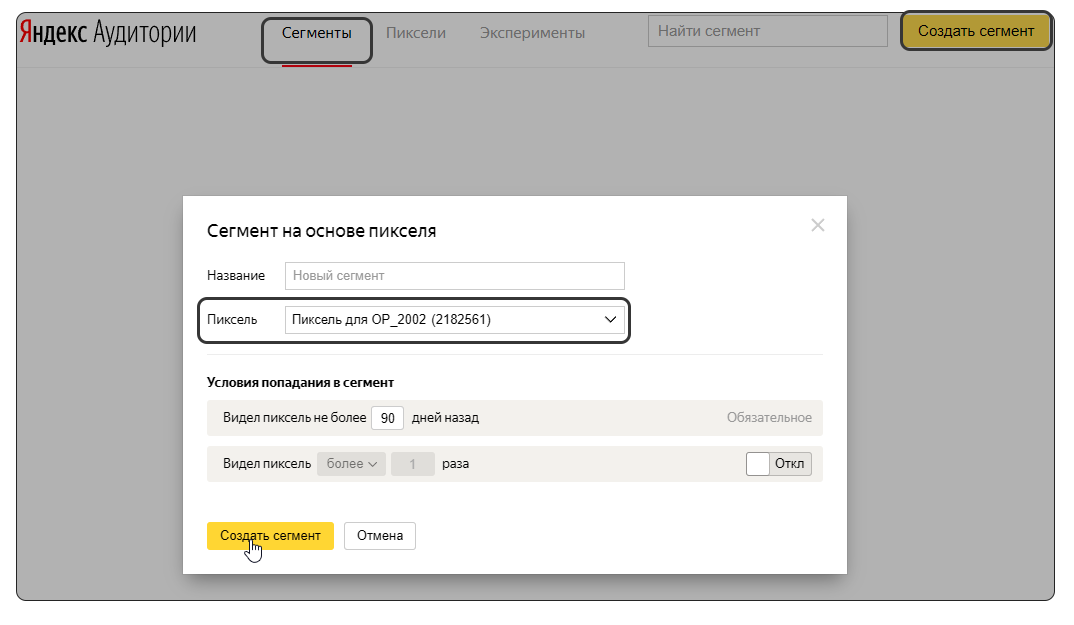Close the segment dialog via the X icon
This screenshot has height=625, width=1074.
coord(818,225)
